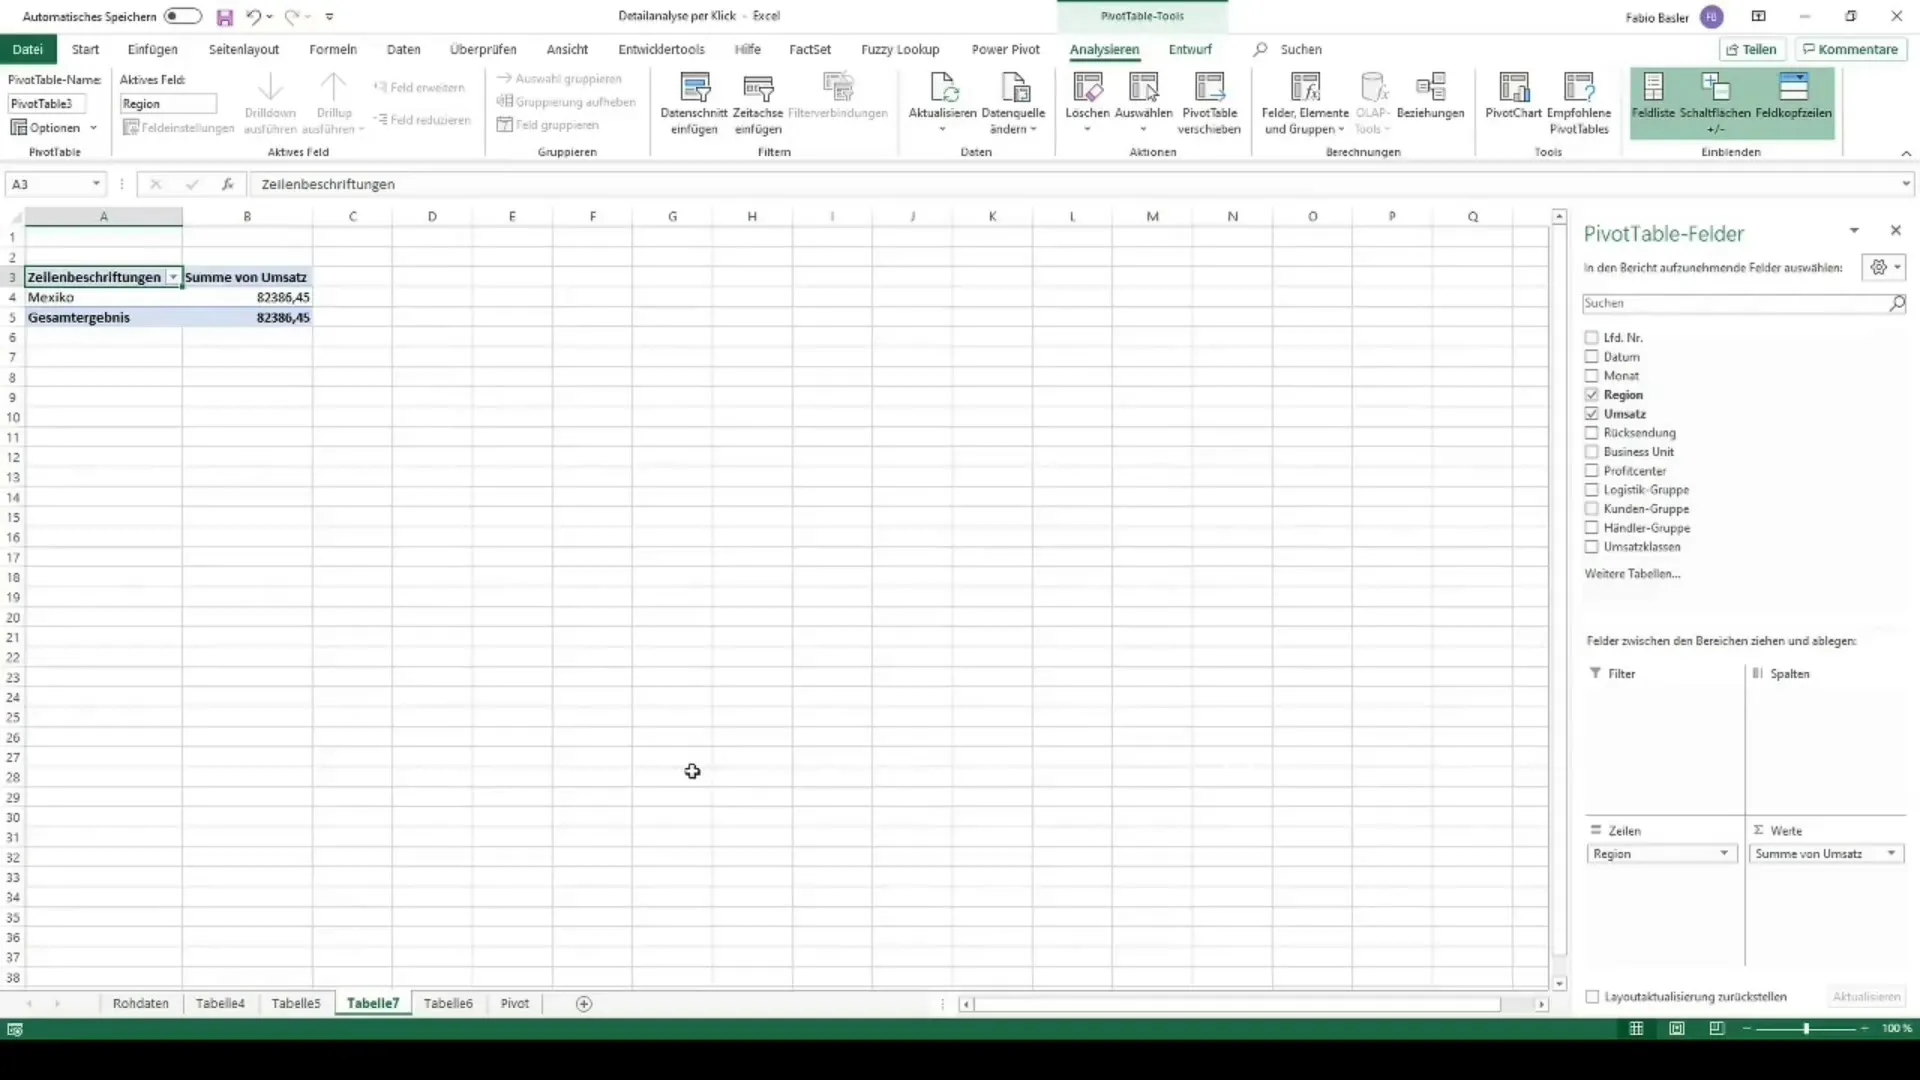Image resolution: width=1920 pixels, height=1080 pixels.
Task: Switch to the Rohdaten sheet tab
Action: 141,1004
